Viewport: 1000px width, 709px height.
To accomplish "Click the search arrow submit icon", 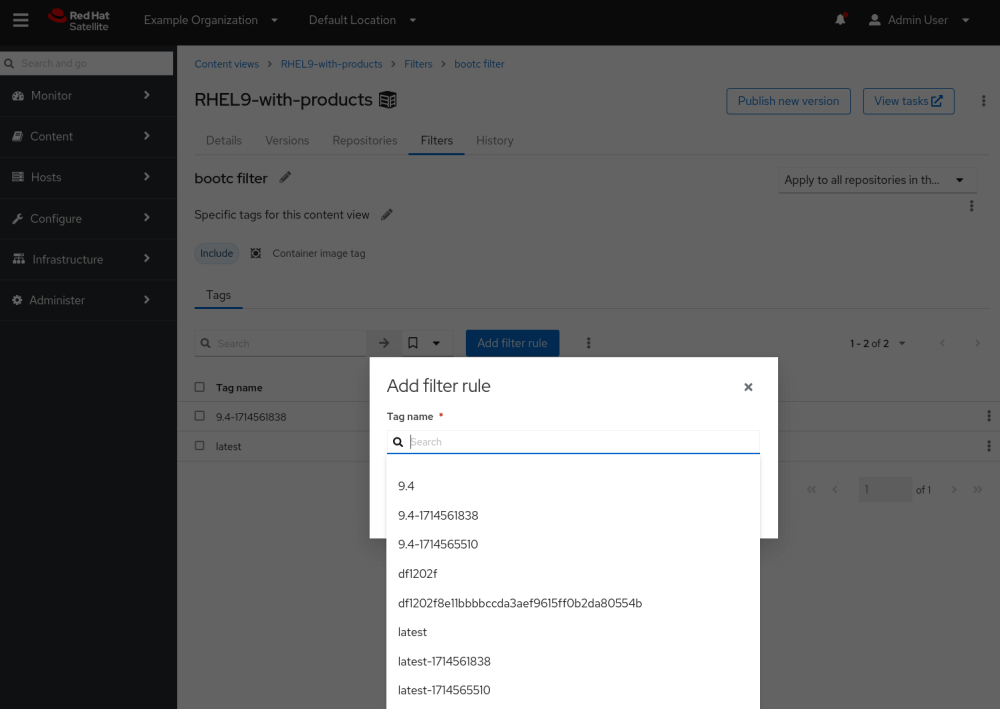I will (384, 342).
